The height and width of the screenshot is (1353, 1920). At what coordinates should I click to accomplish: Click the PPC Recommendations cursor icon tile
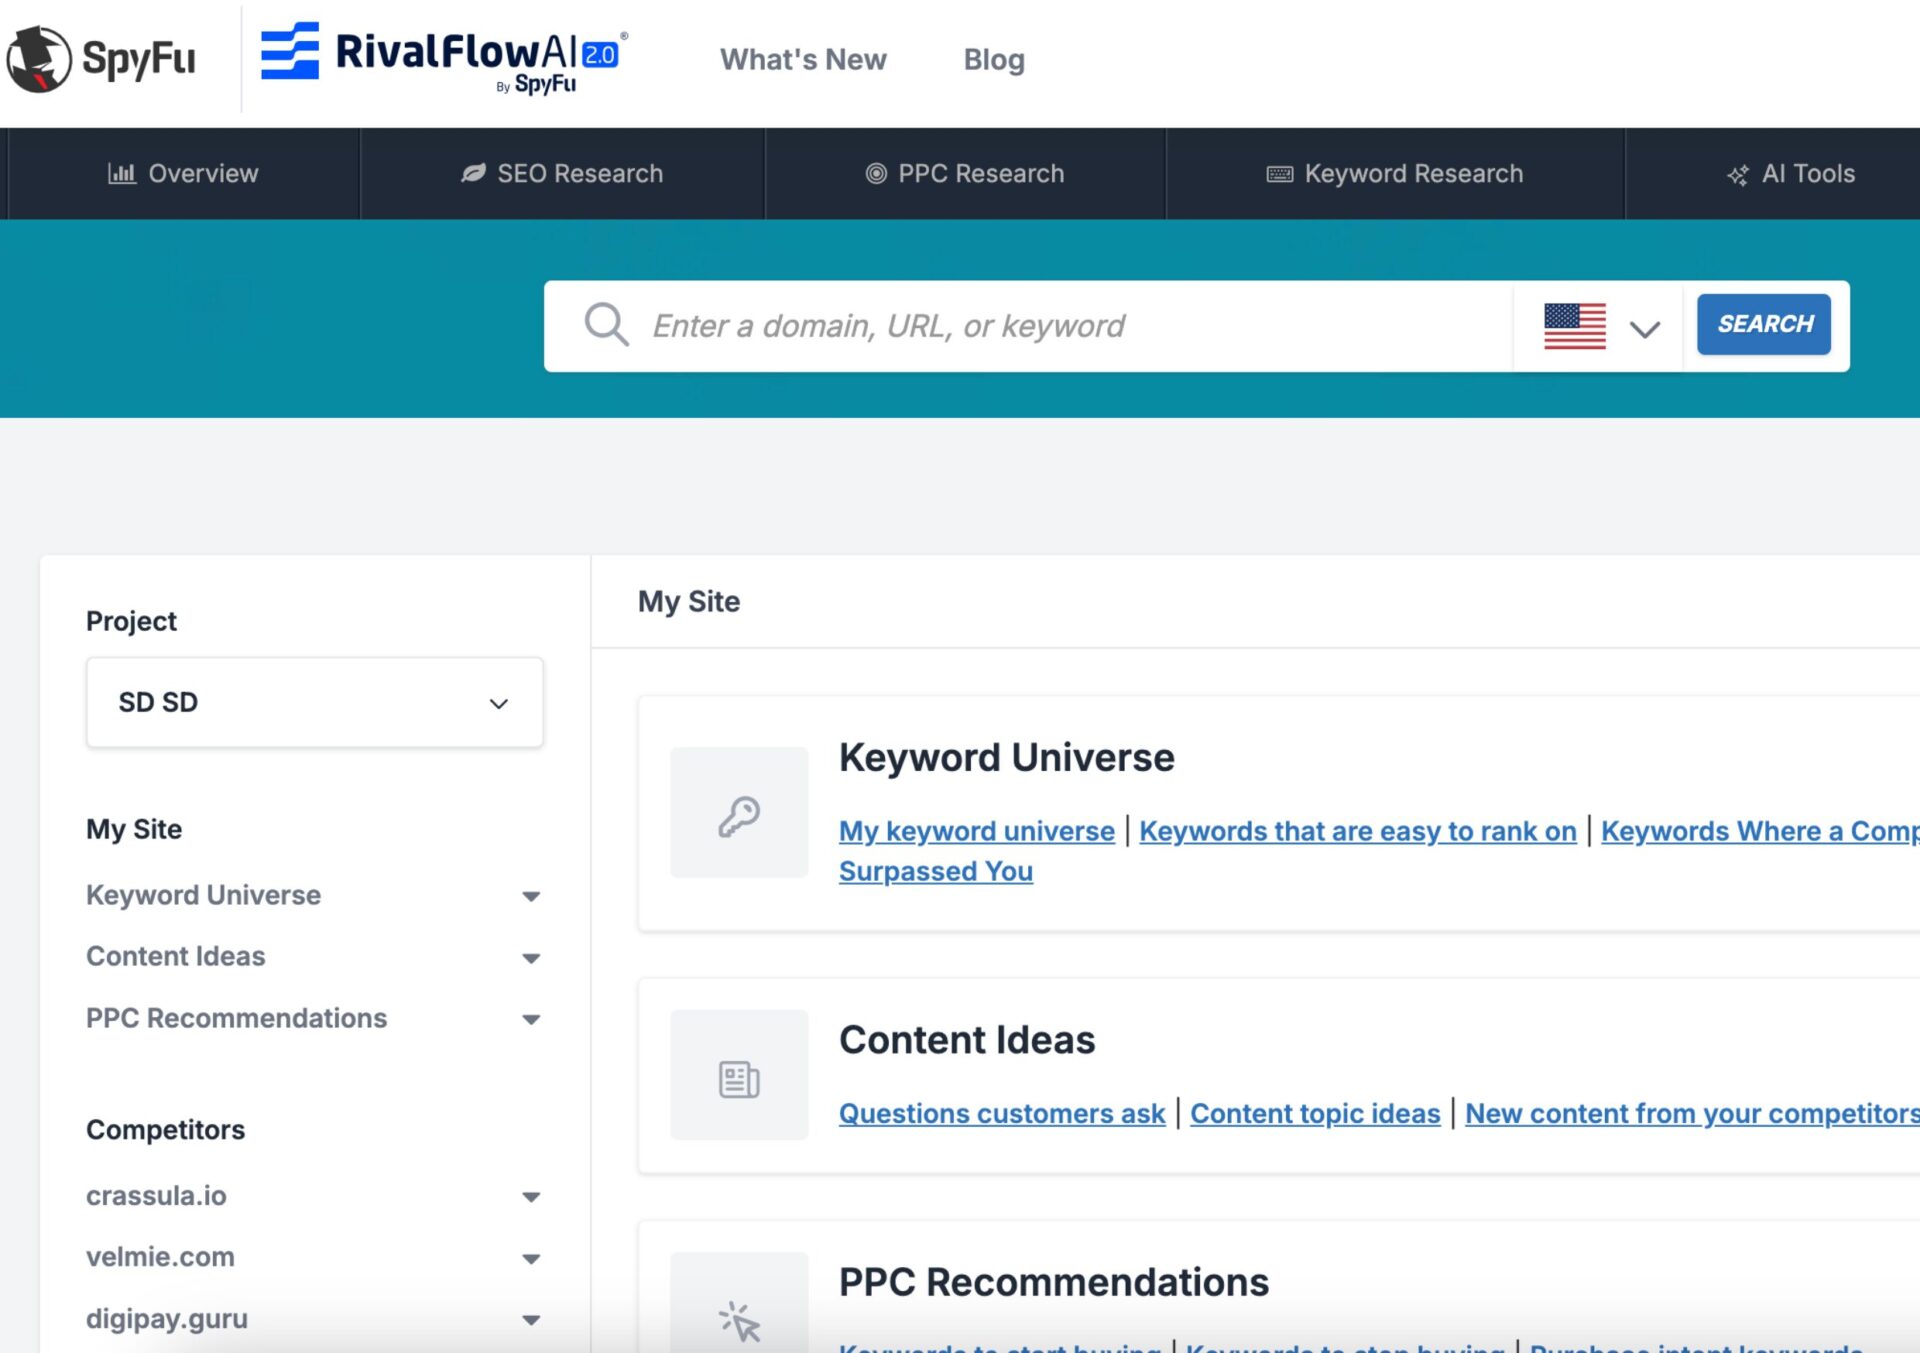pyautogui.click(x=739, y=1303)
